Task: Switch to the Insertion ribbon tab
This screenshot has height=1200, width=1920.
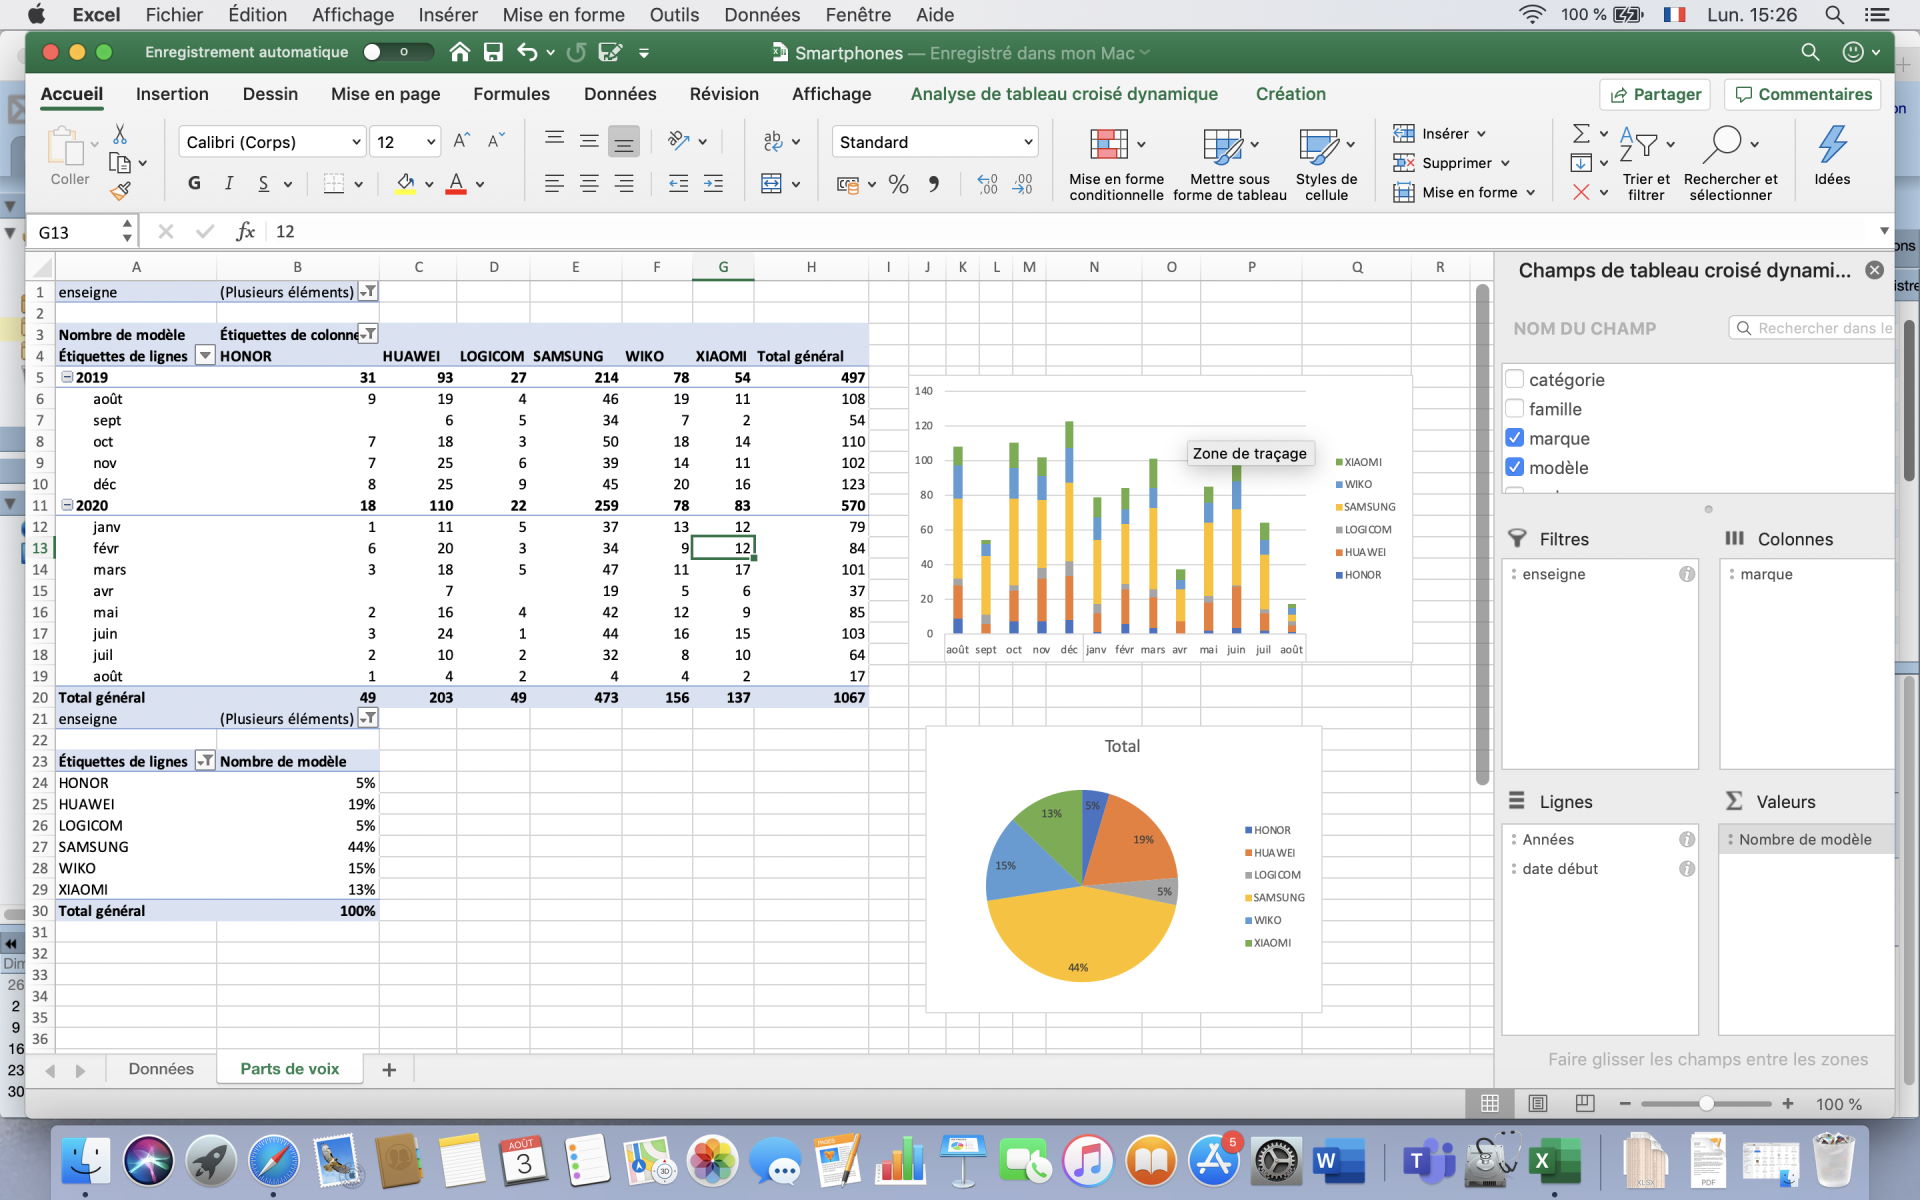Action: click(172, 94)
